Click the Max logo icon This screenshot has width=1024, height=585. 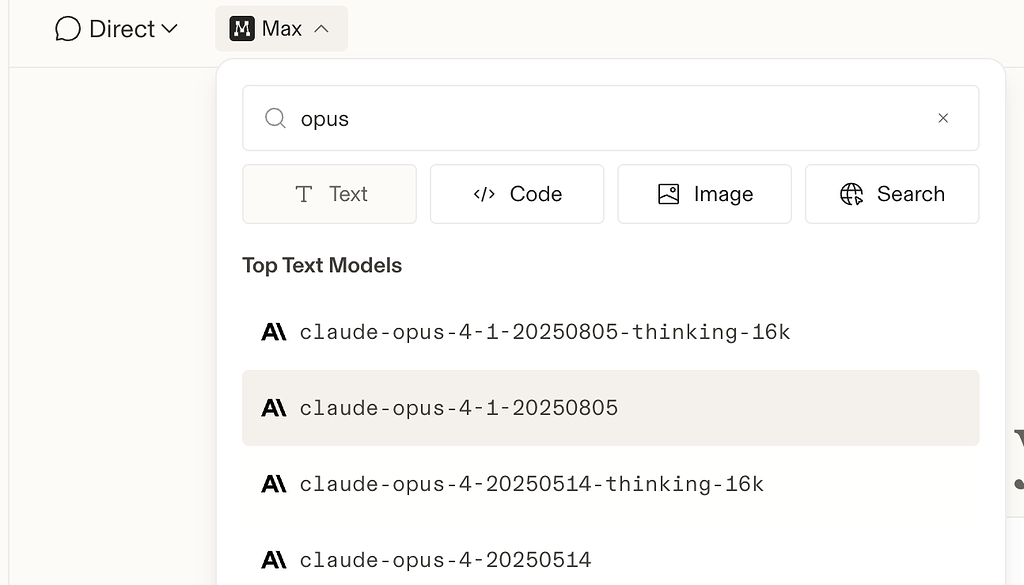[x=242, y=29]
